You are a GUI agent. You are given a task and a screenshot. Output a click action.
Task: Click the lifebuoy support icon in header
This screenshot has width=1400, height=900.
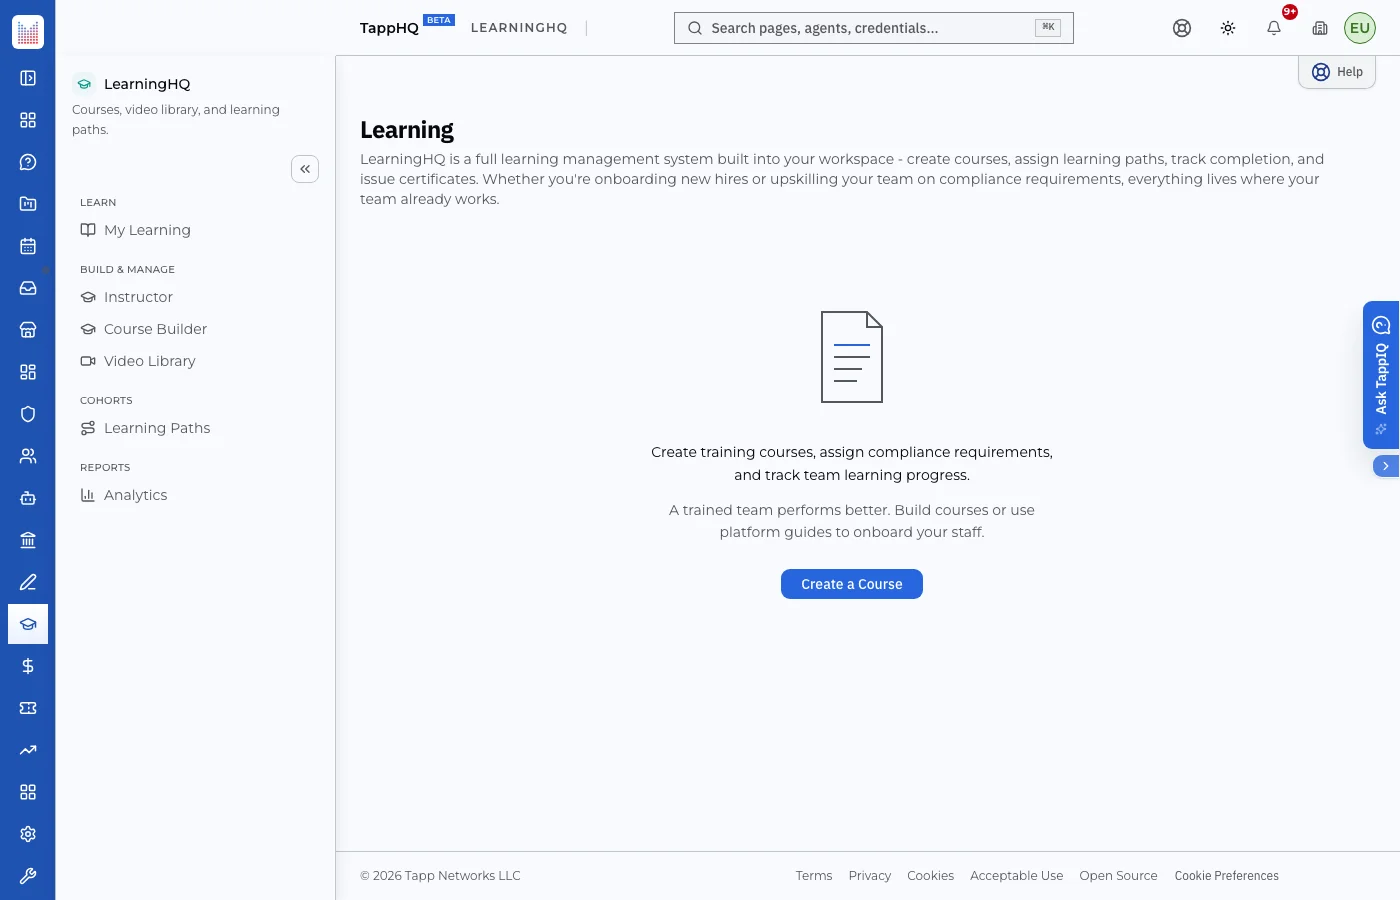point(1182,28)
